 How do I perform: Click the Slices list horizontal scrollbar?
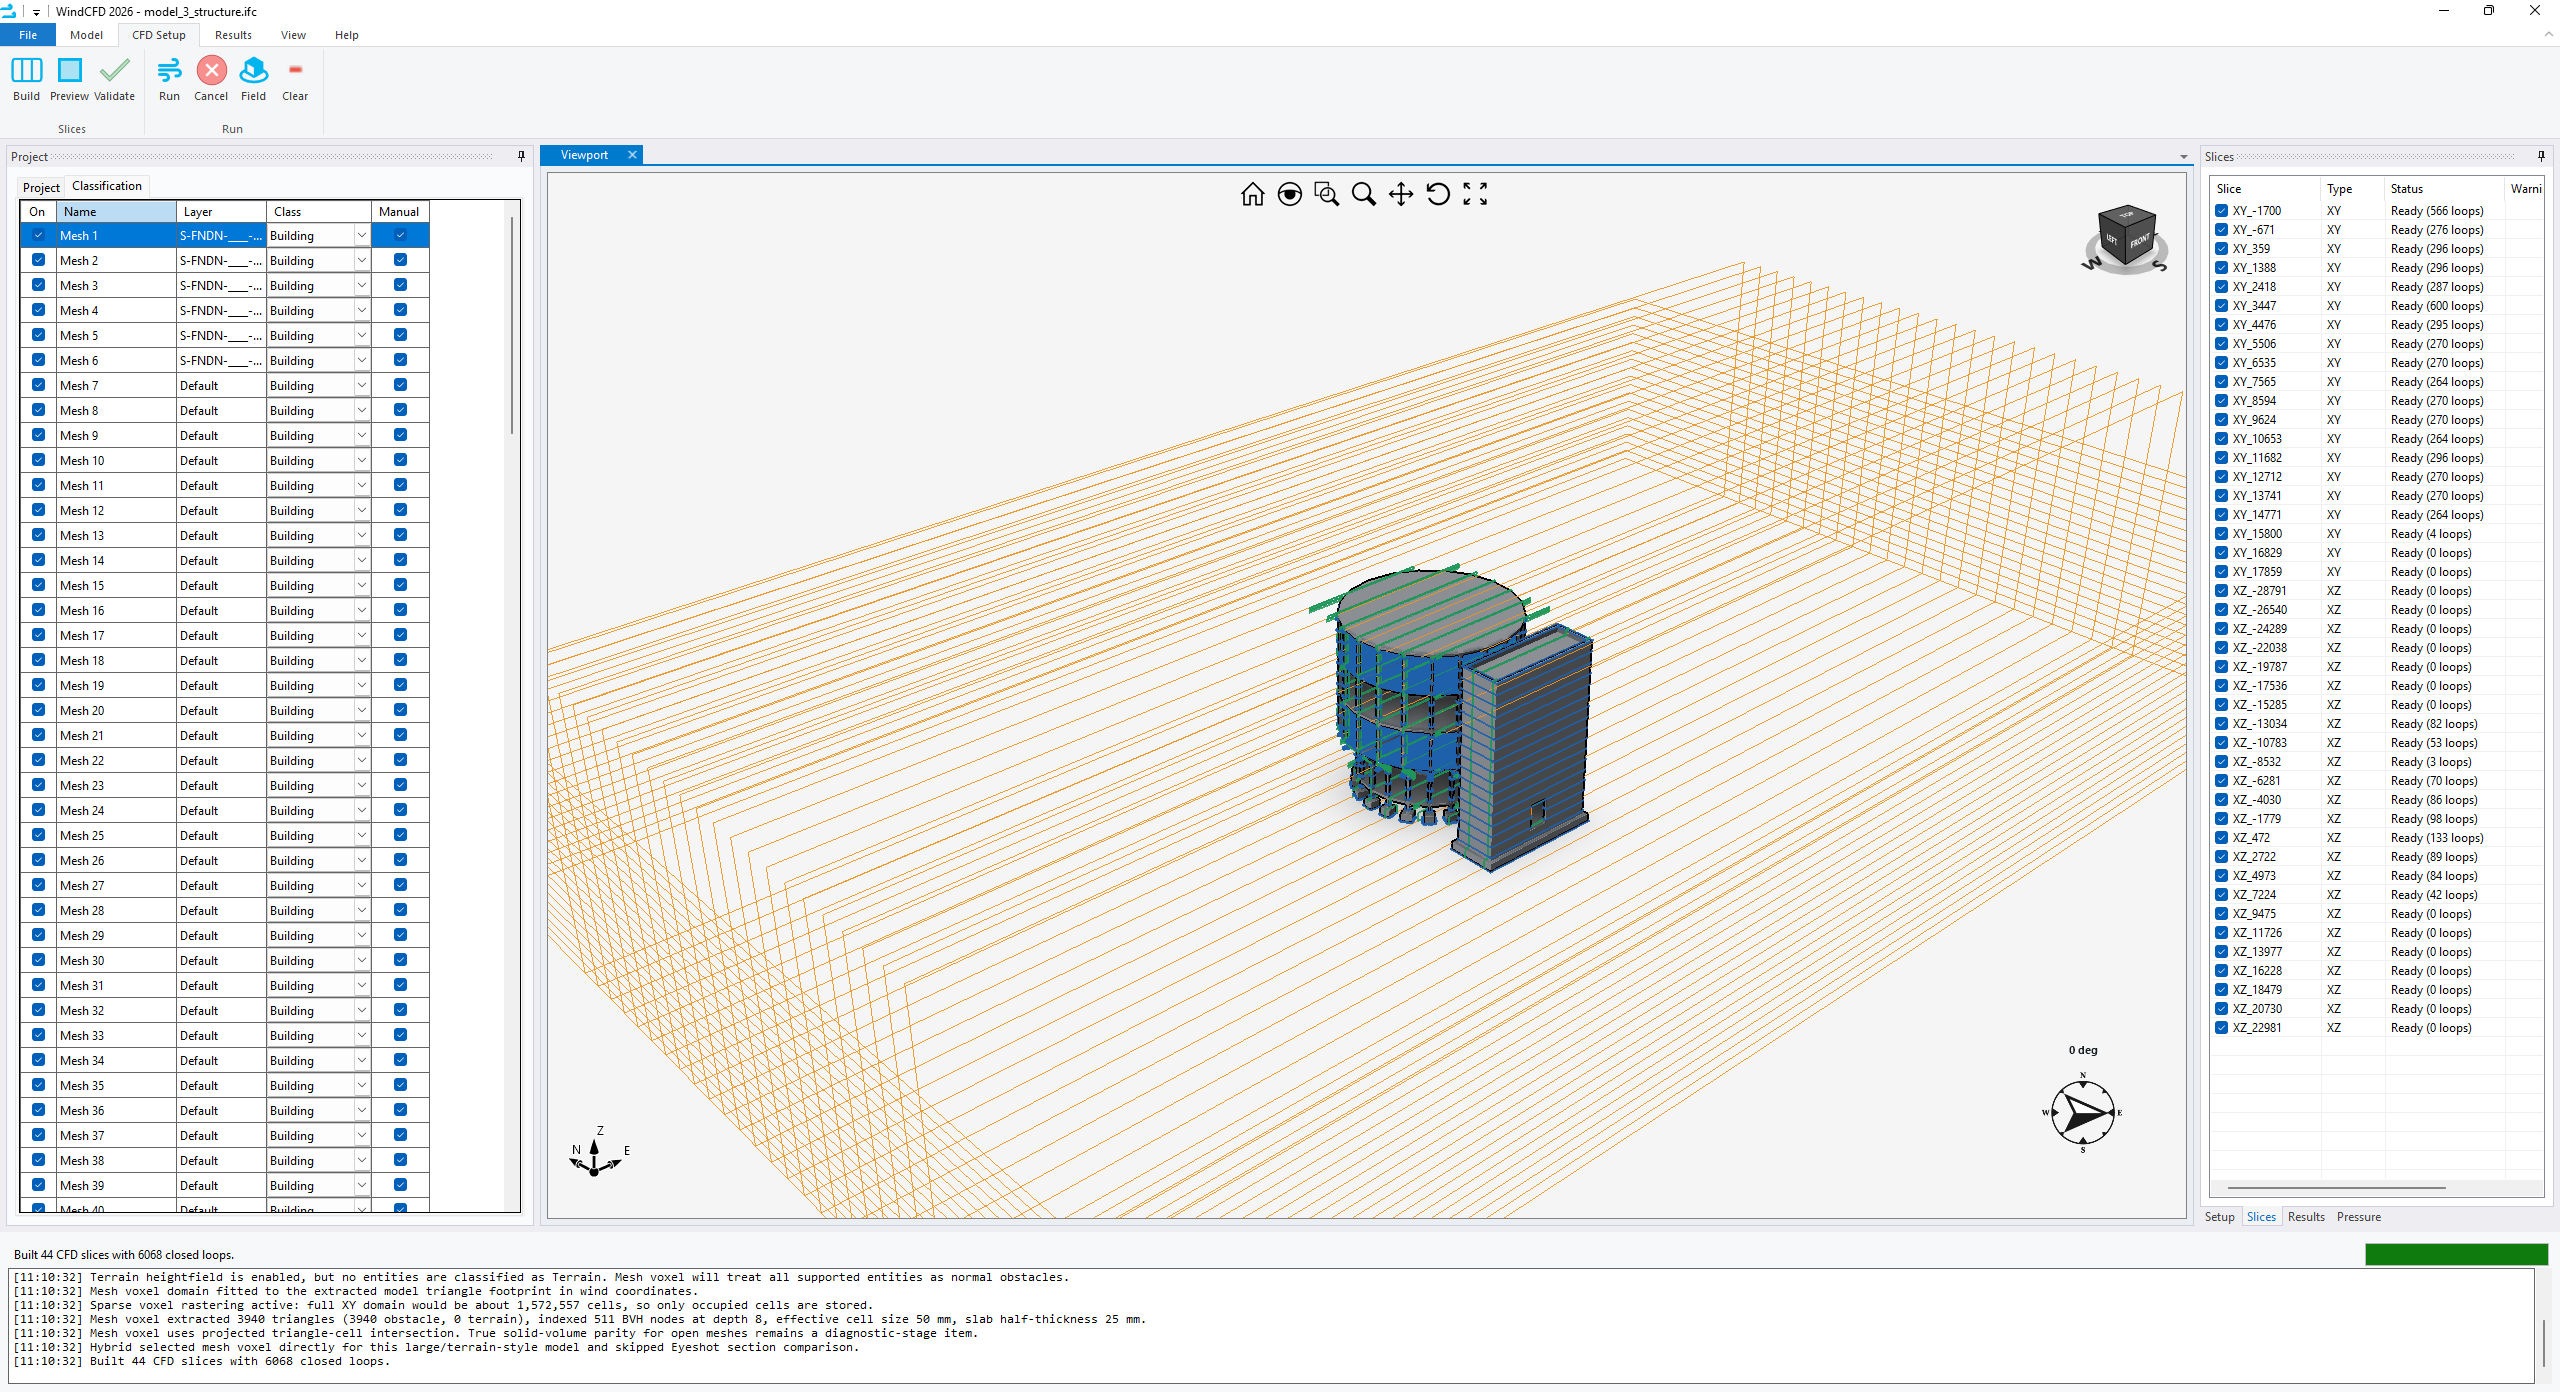point(2336,1188)
